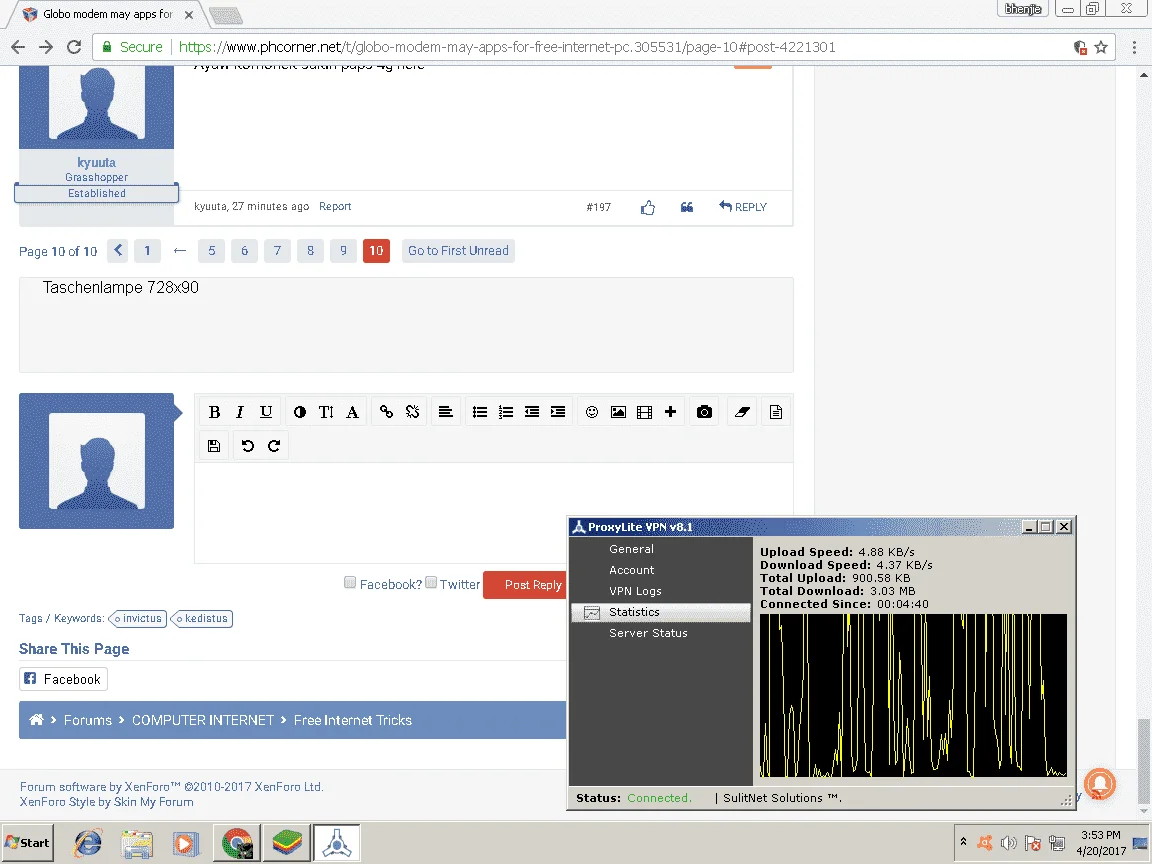Image resolution: width=1152 pixels, height=864 pixels.
Task: Toggle bold formatting in reply editor
Action: (215, 412)
